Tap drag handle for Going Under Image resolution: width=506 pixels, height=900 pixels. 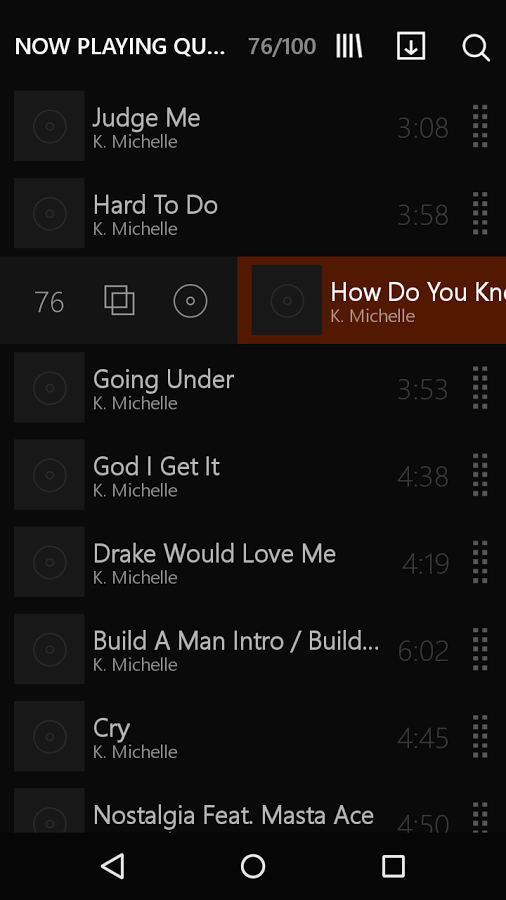coord(480,388)
